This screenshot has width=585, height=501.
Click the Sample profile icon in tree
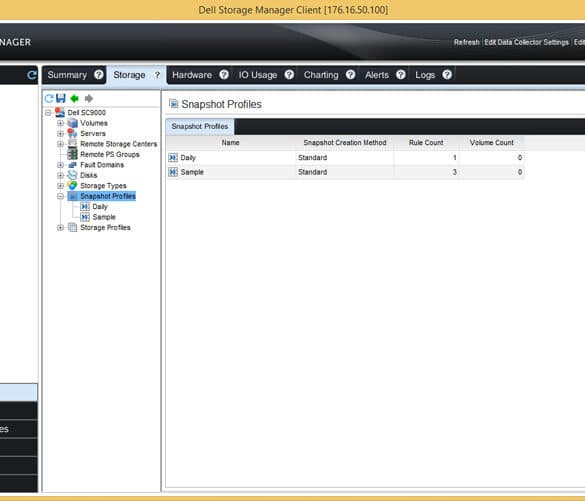(85, 217)
